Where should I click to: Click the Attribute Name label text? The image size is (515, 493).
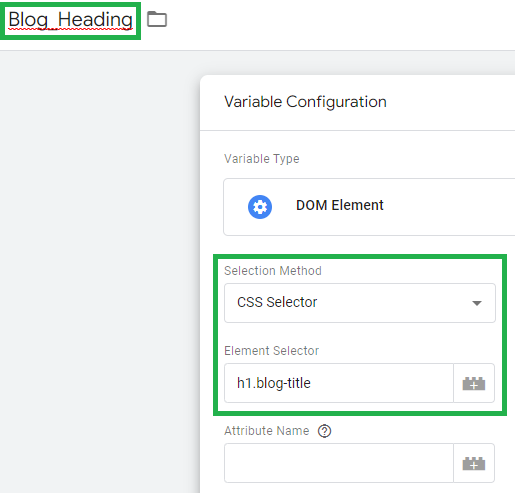(267, 431)
